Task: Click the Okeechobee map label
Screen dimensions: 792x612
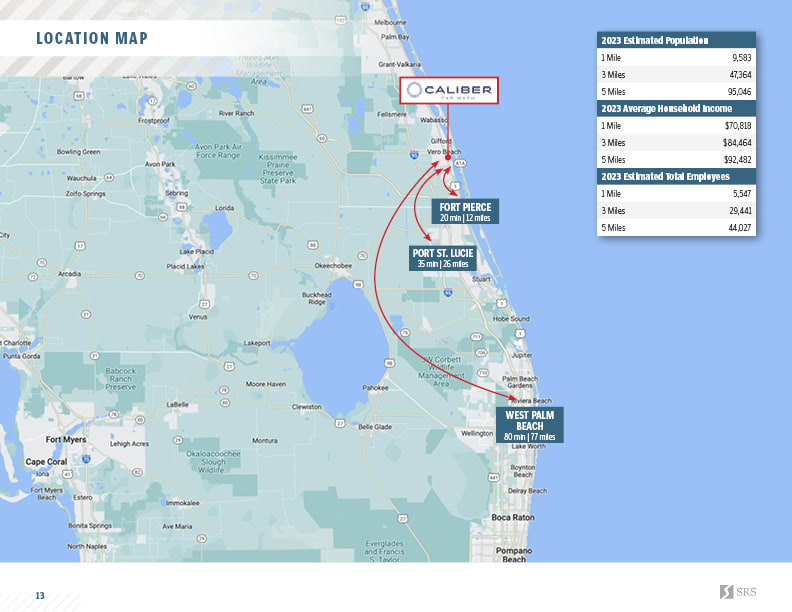Action: pyautogui.click(x=333, y=266)
